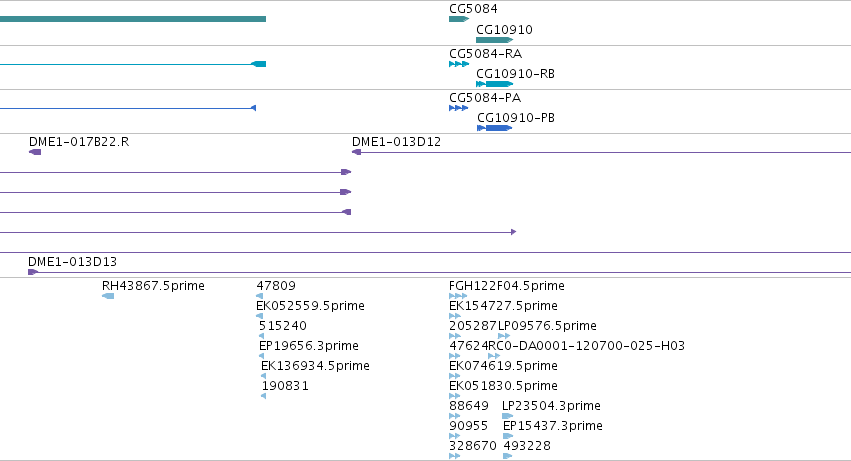
Task: Click the DME1-017B22.R label
Action: click(x=79, y=142)
